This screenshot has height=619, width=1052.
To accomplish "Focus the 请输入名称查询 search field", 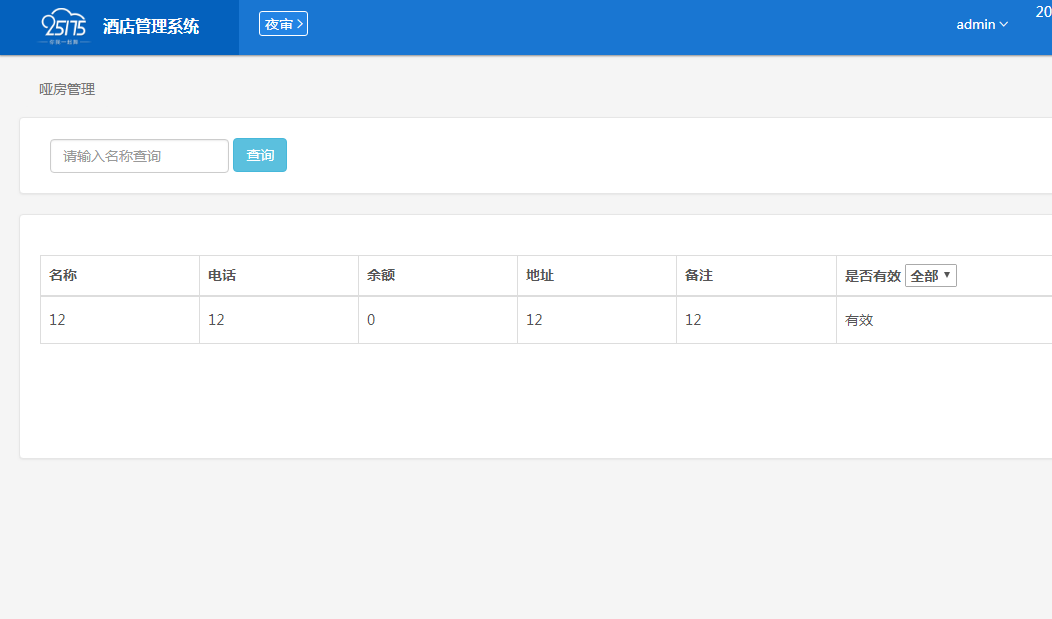I will 139,156.
